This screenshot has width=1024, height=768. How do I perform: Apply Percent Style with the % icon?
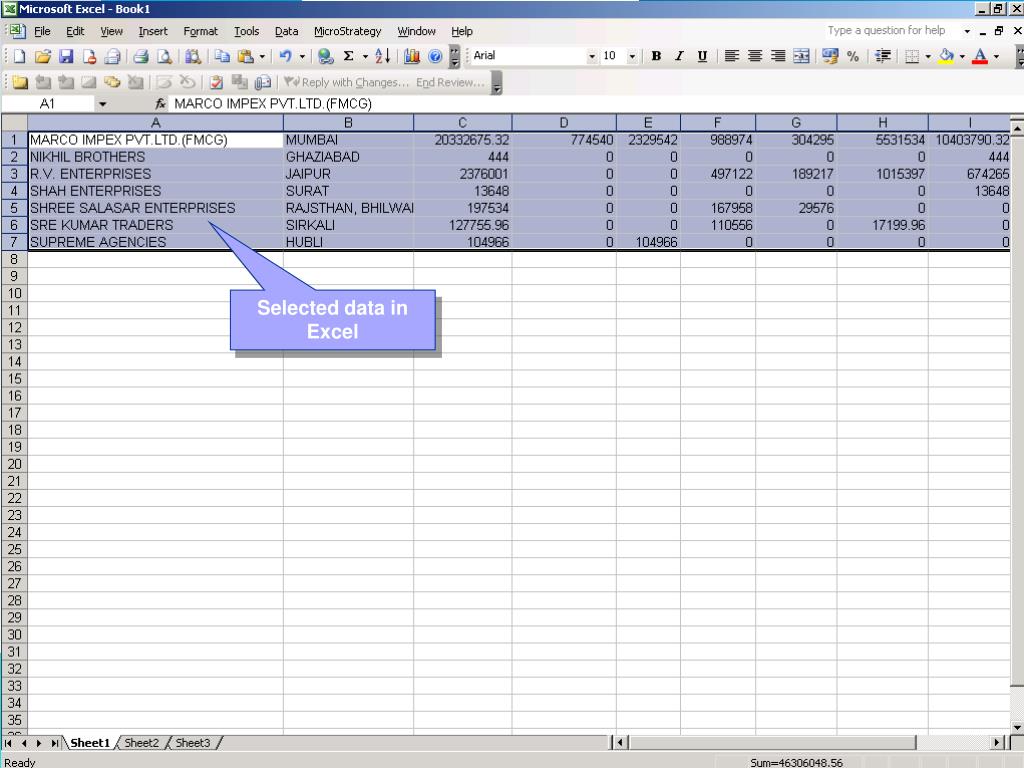pos(853,56)
